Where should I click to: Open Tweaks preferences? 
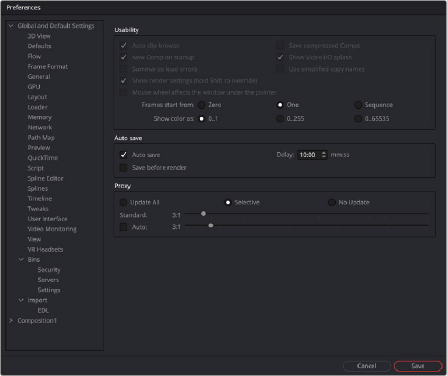(x=38, y=209)
